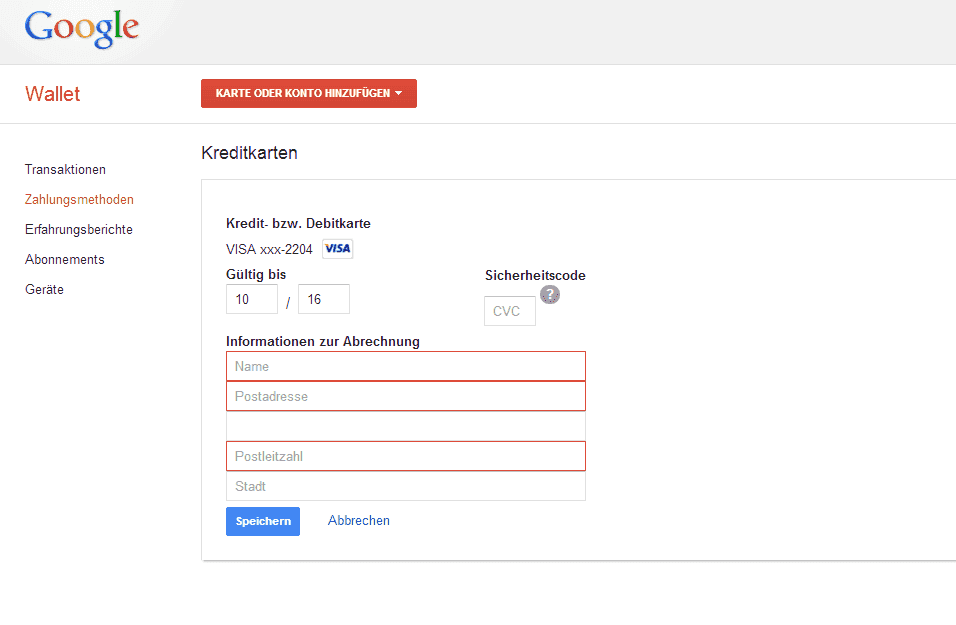Open Abonnements in the sidebar
The height and width of the screenshot is (625, 956).
65,259
